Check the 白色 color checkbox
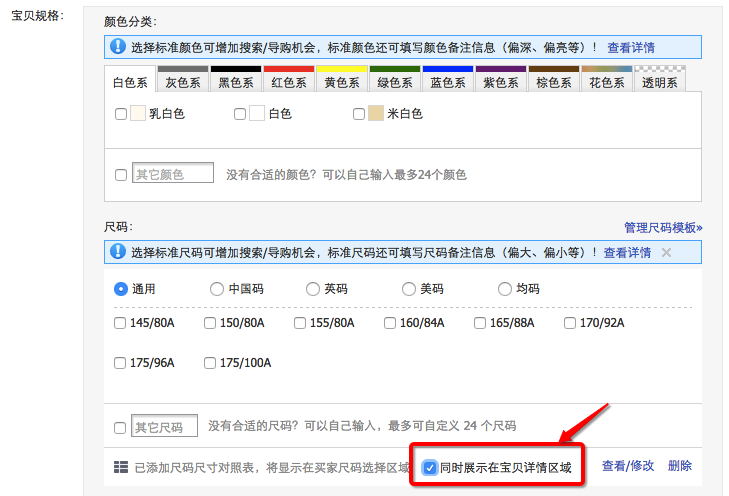The width and height of the screenshot is (729, 496). pos(240,114)
